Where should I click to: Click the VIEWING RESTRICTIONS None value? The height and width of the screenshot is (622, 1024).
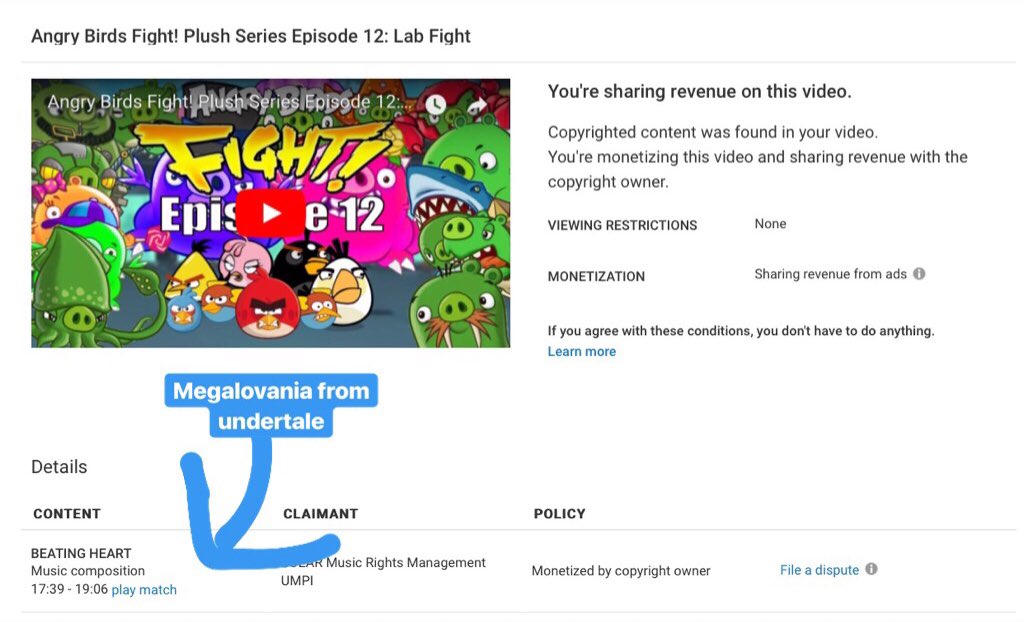coord(770,224)
